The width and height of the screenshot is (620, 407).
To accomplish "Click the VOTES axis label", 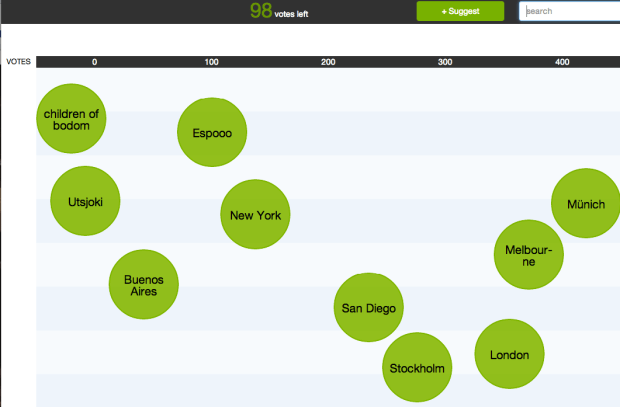I will (18, 62).
